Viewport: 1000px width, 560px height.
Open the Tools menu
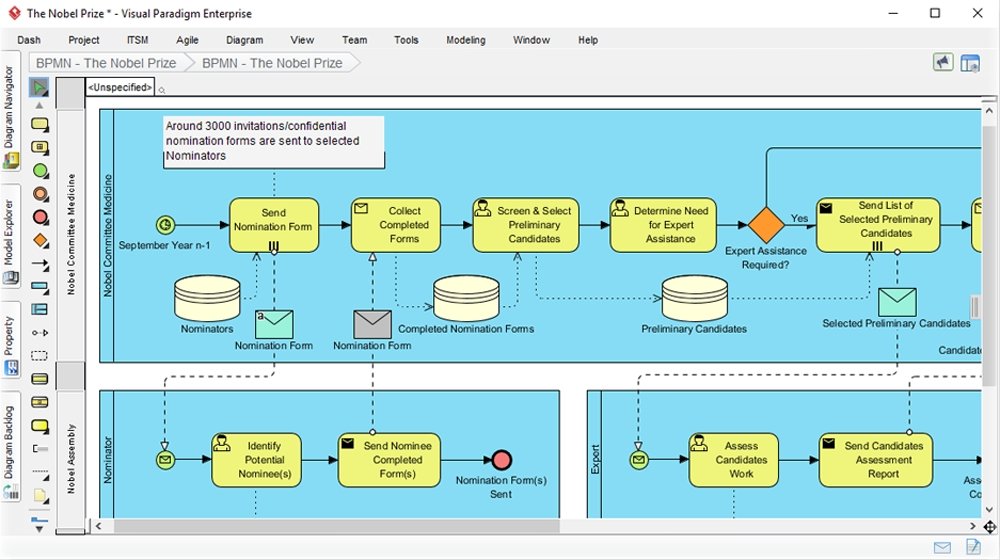(x=406, y=40)
